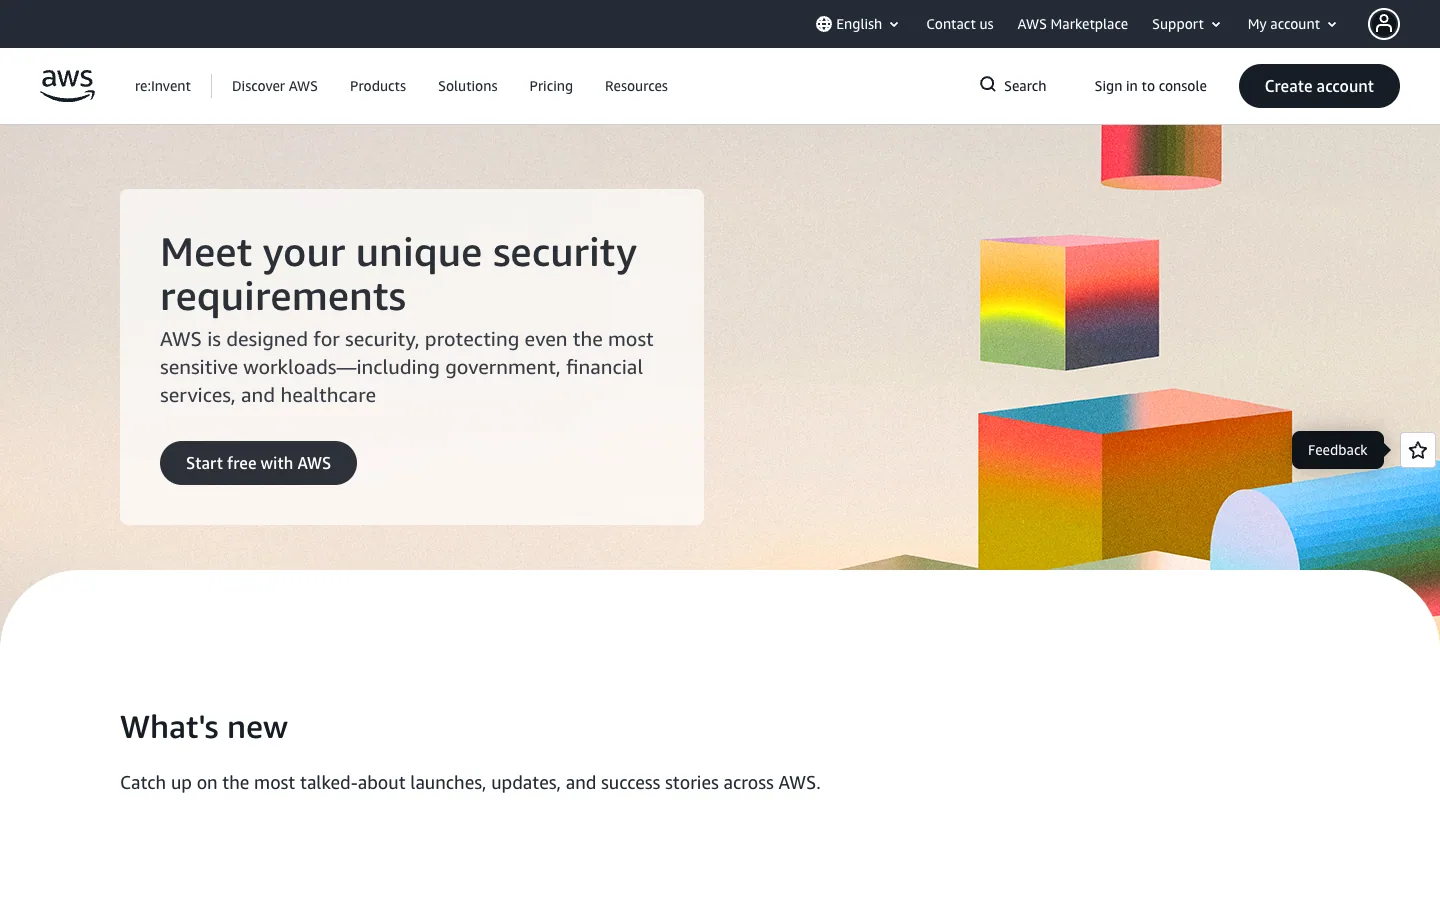The width and height of the screenshot is (1440, 900).
Task: Open the Discover AWS menu
Action: click(275, 86)
